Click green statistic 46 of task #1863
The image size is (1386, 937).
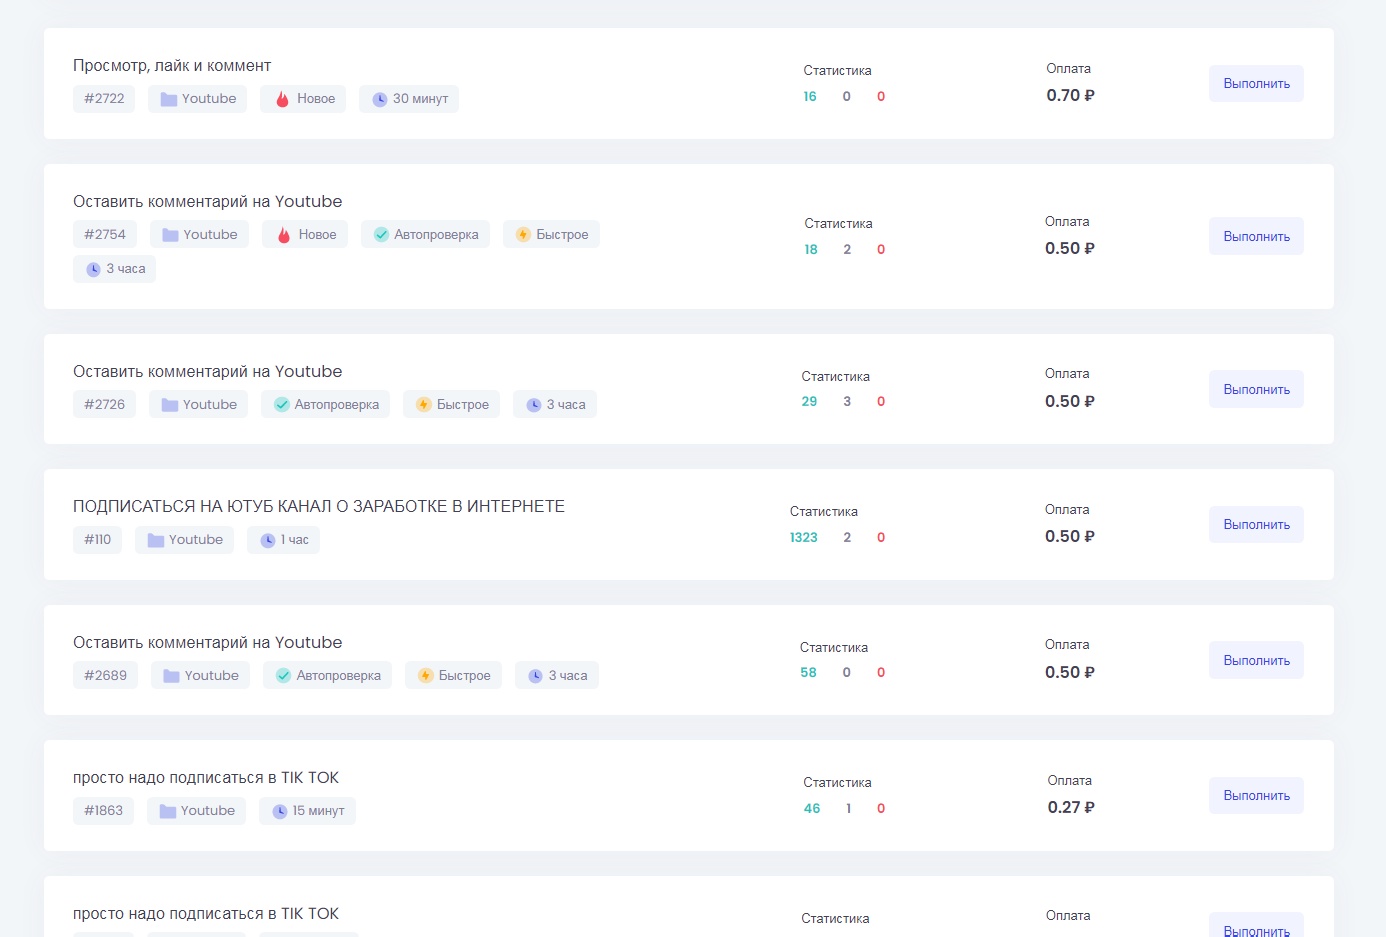click(x=812, y=809)
